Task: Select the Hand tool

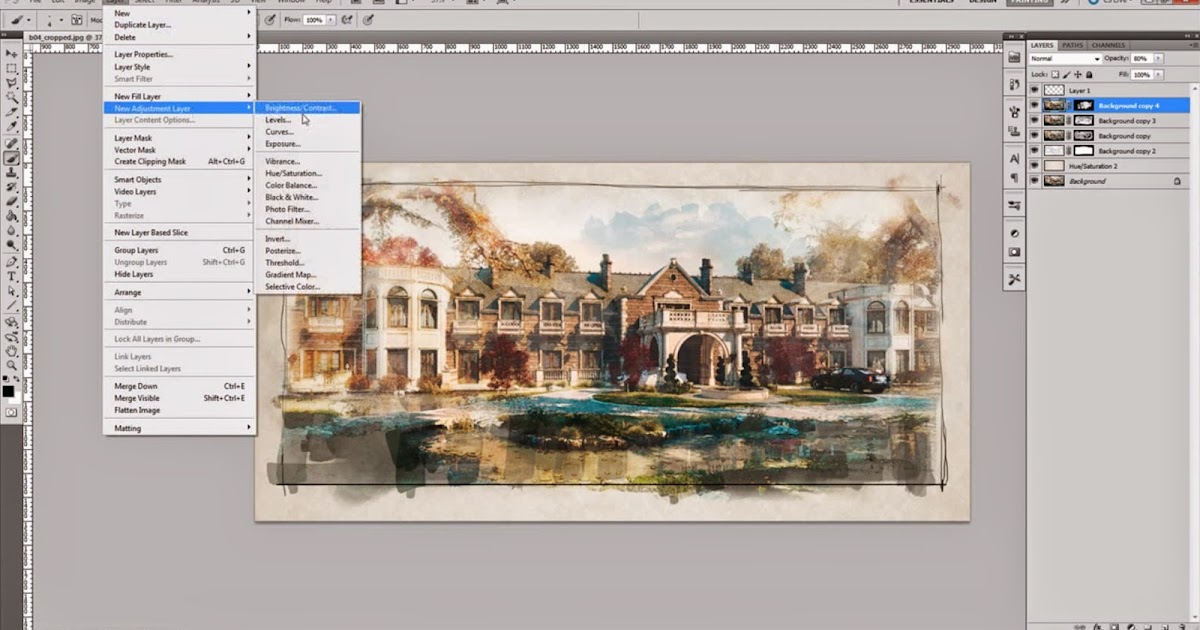Action: click(12, 352)
